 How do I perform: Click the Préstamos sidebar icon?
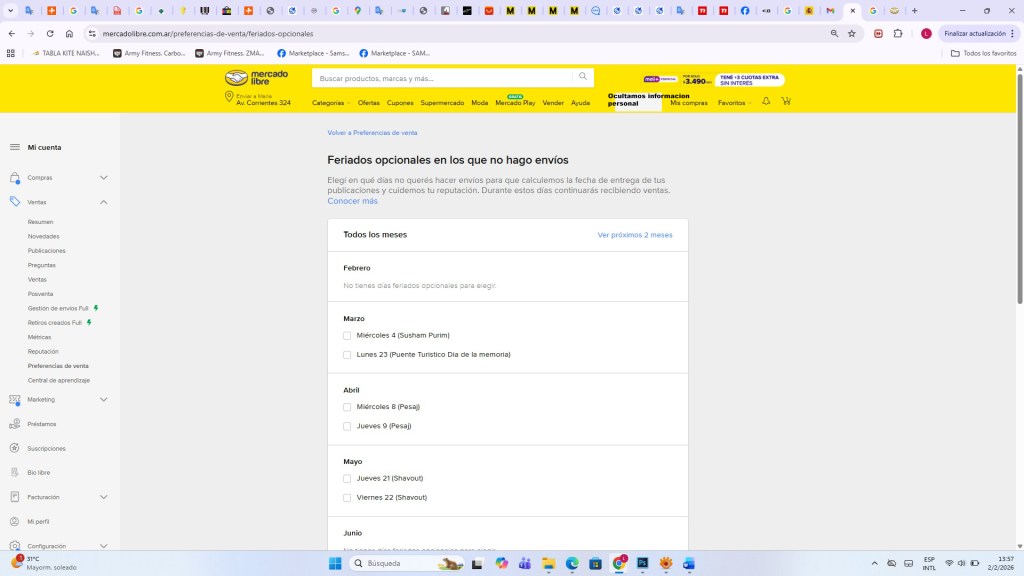15,424
